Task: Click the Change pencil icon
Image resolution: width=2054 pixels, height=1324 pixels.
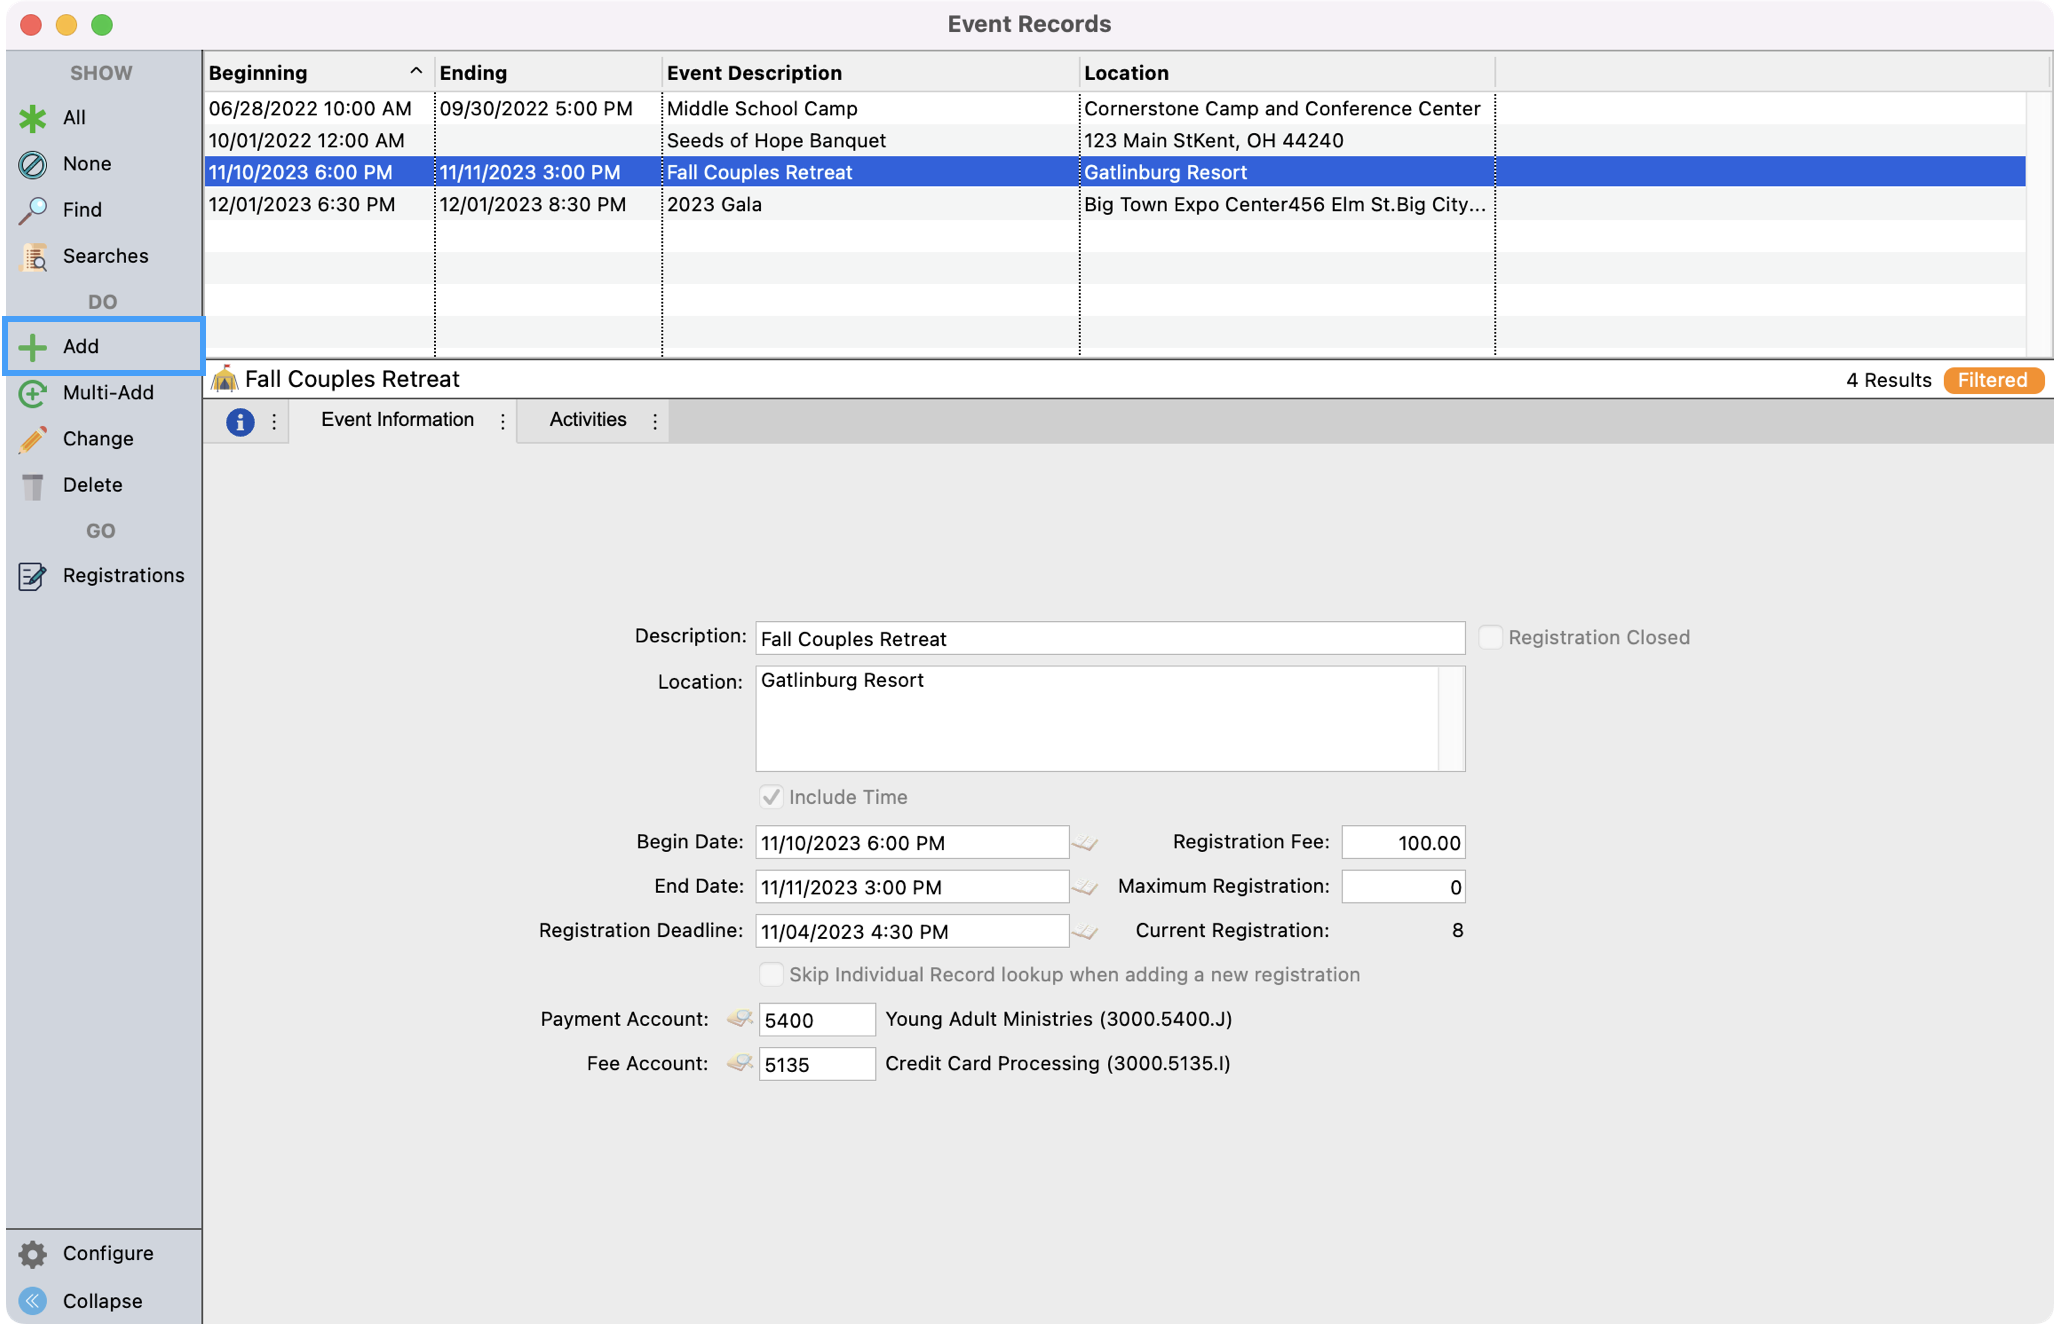Action: [x=33, y=439]
